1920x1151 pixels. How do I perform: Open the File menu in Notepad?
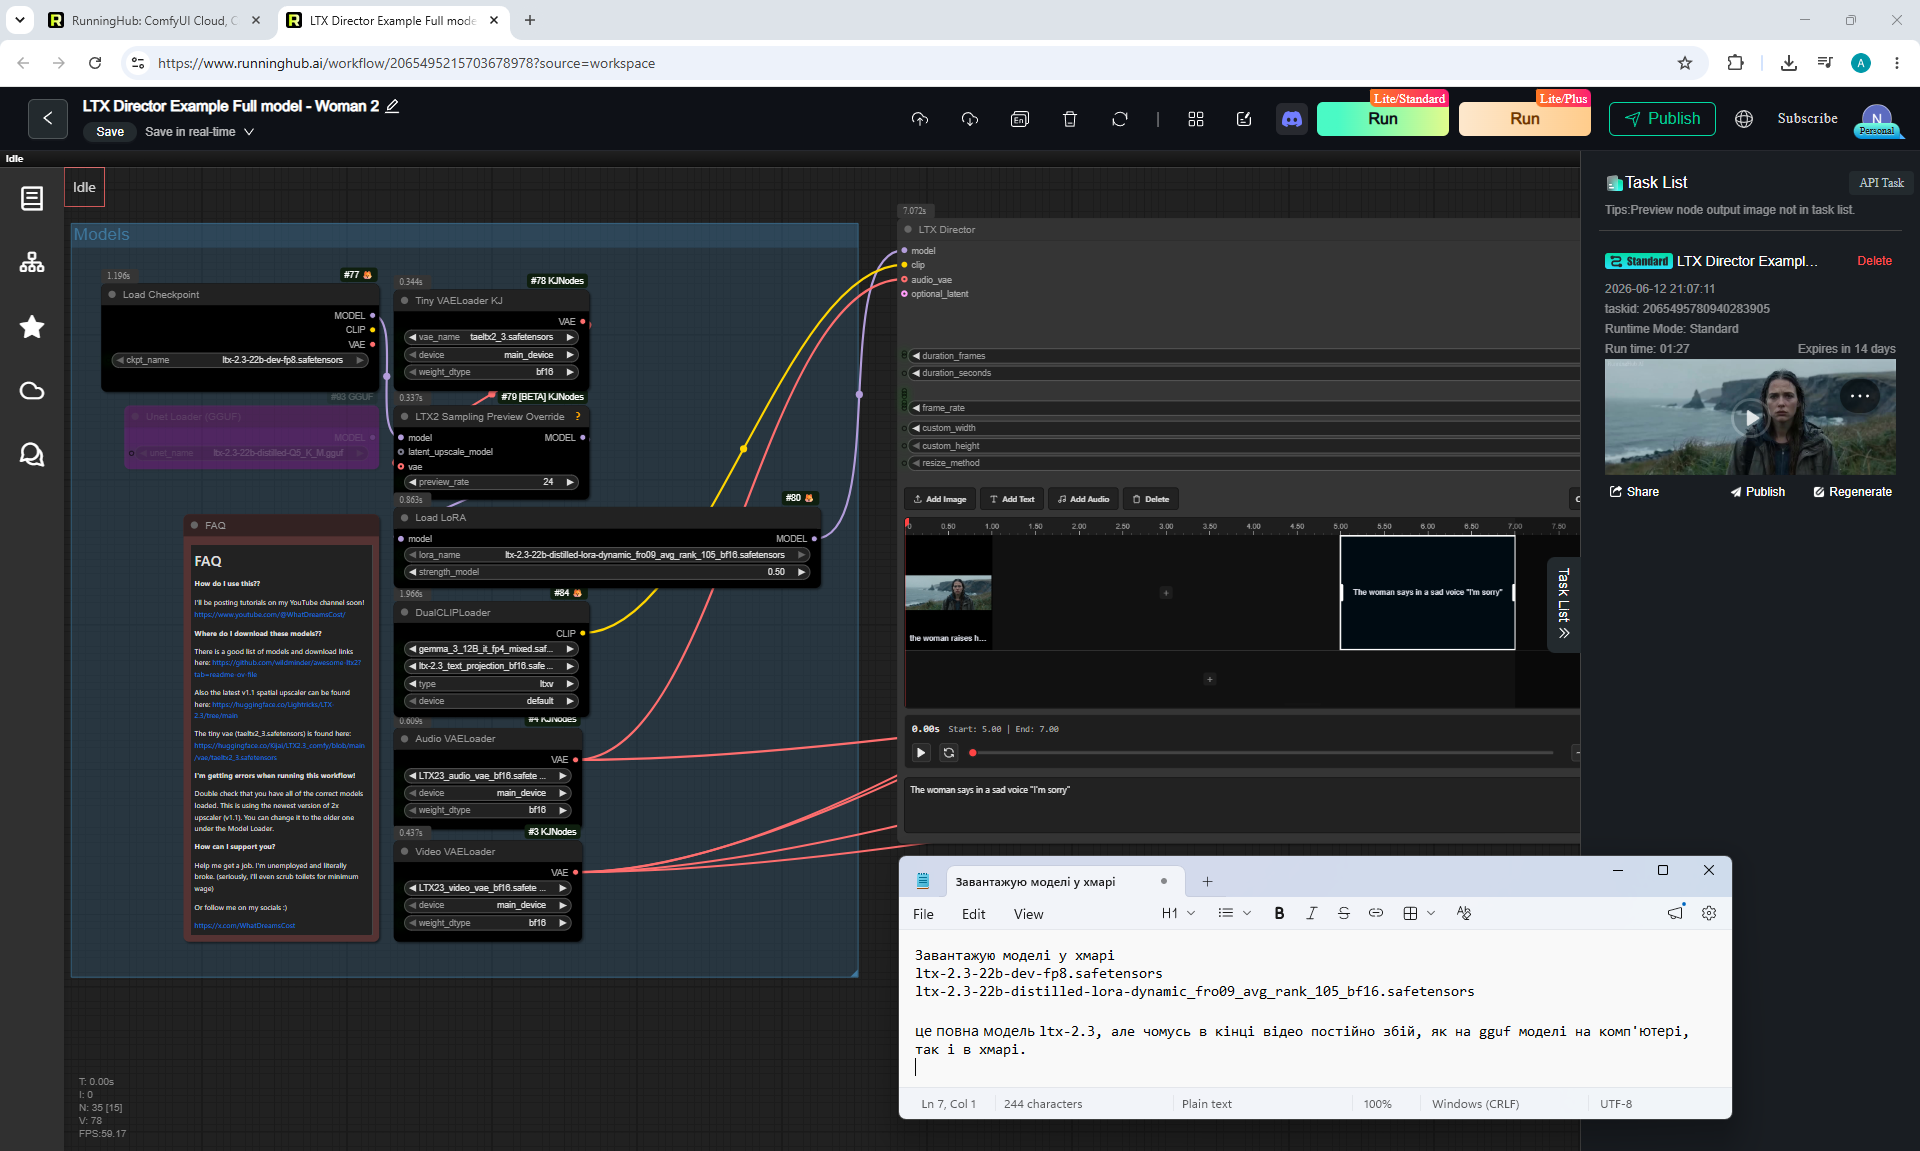[x=923, y=914]
